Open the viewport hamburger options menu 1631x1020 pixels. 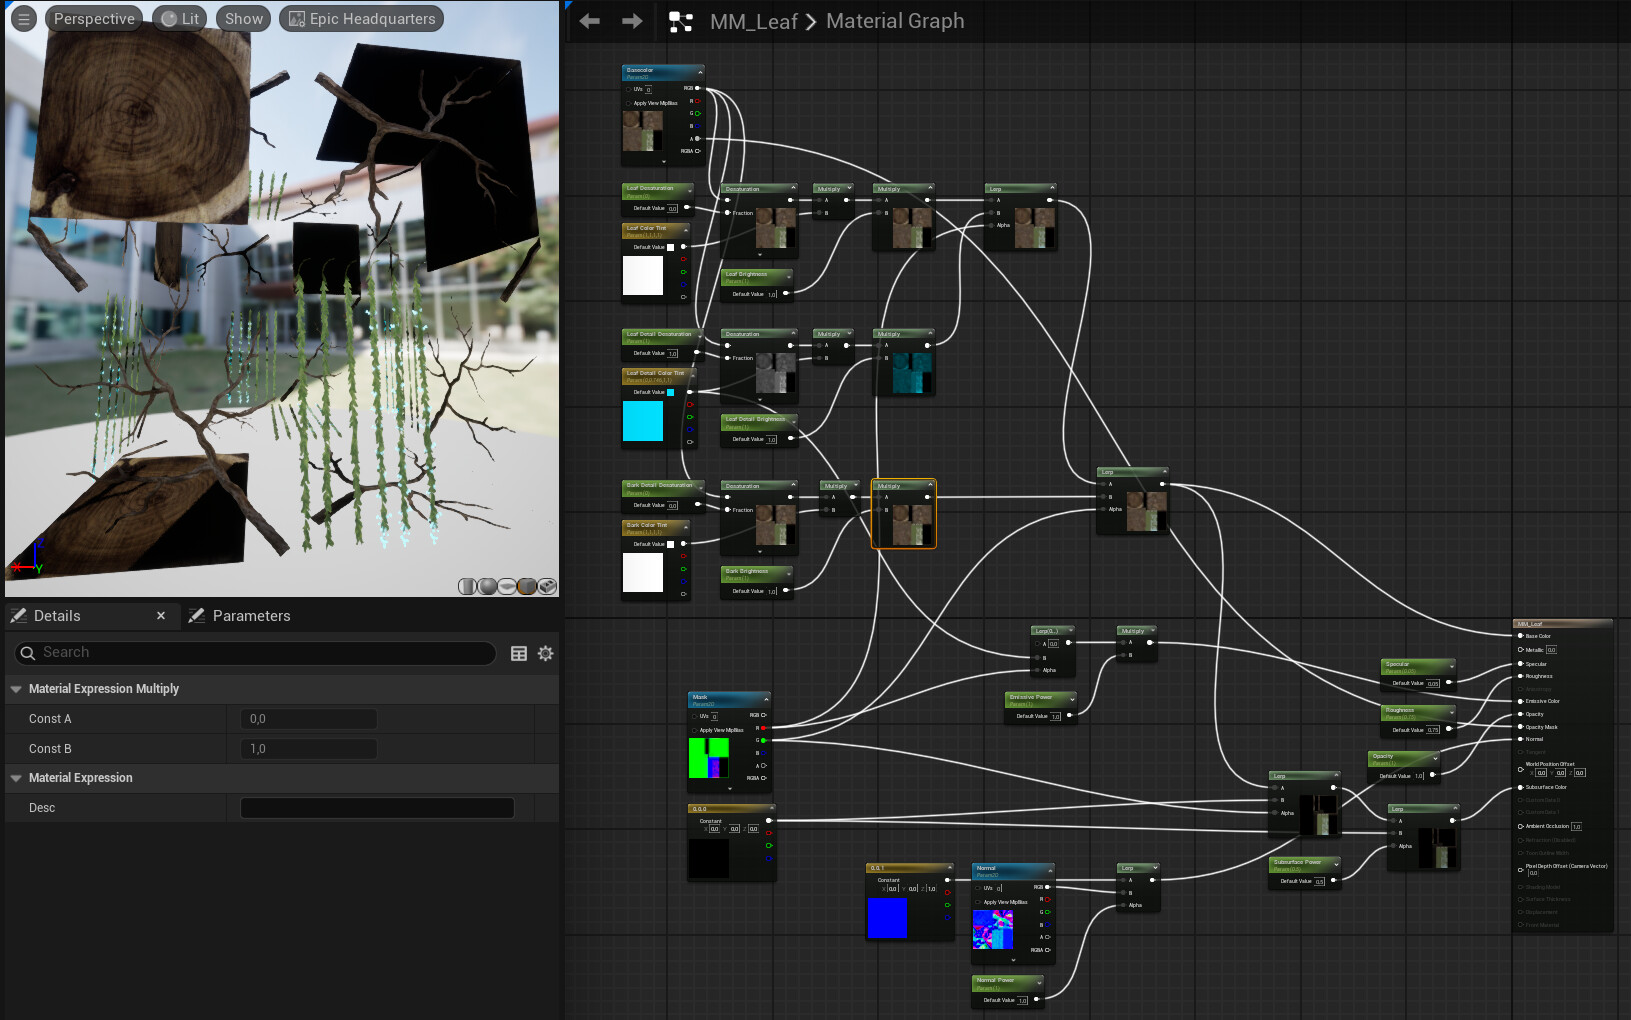tap(24, 18)
